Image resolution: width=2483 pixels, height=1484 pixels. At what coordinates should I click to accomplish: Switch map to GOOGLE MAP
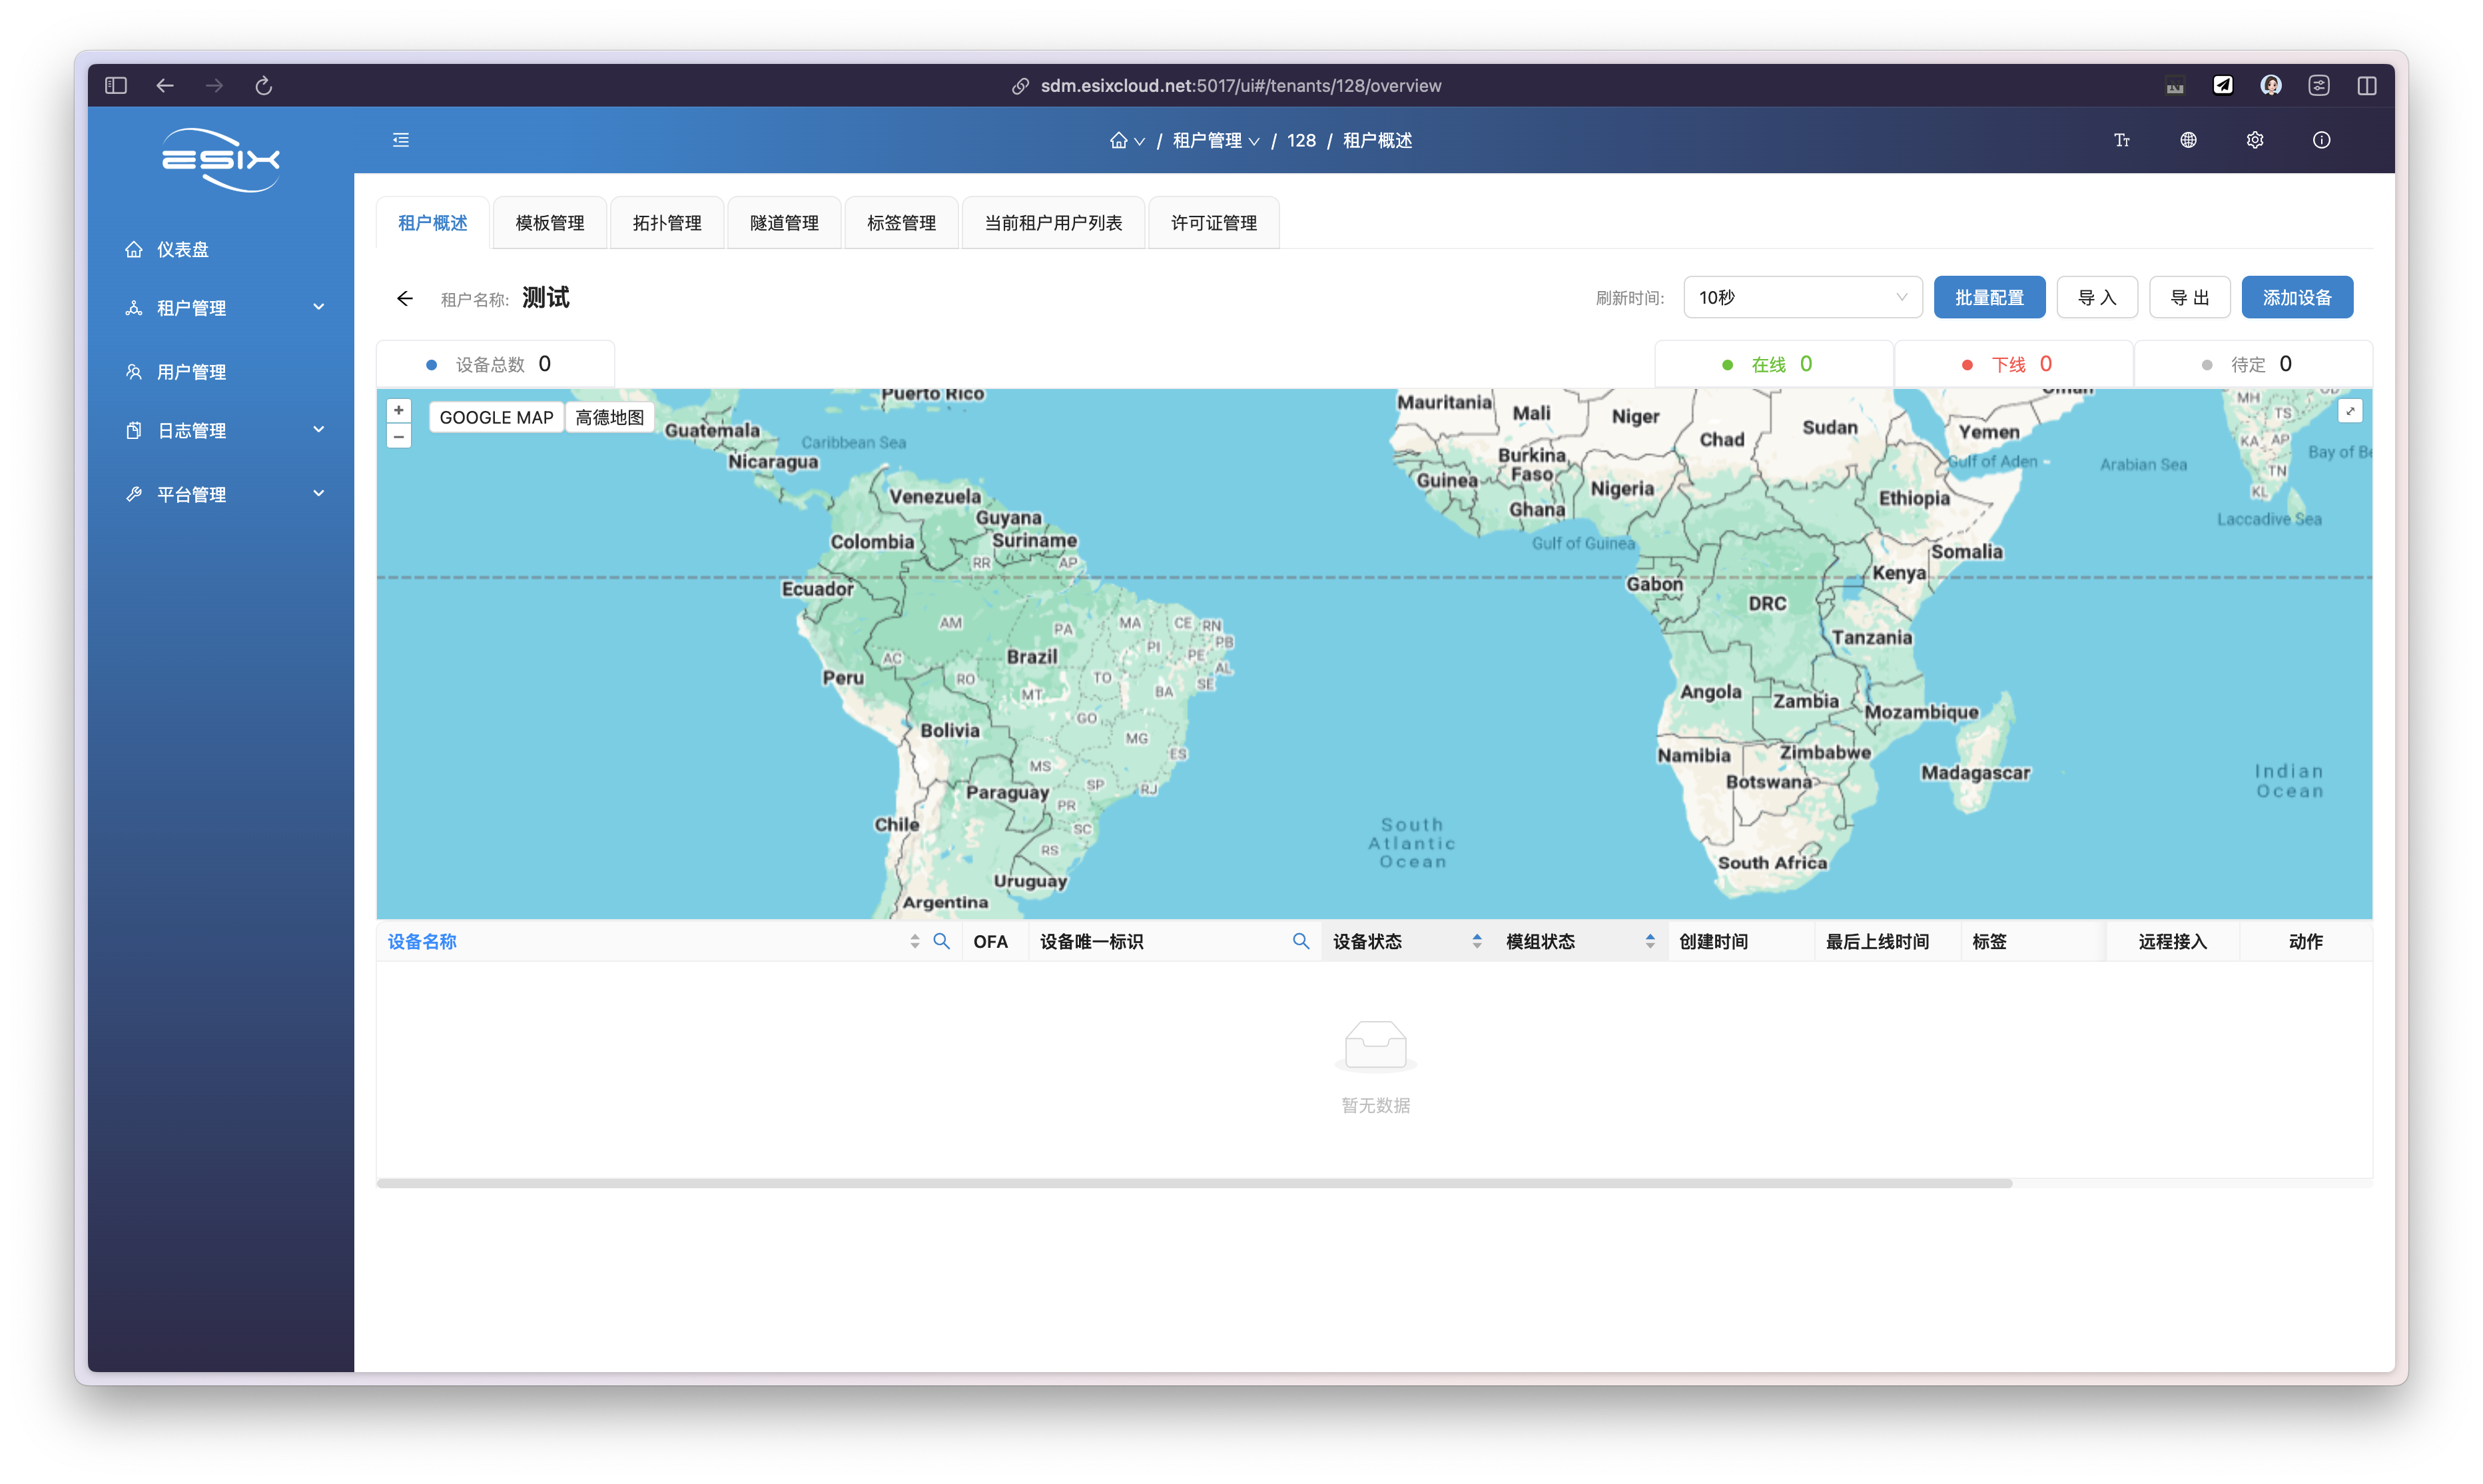click(x=496, y=418)
